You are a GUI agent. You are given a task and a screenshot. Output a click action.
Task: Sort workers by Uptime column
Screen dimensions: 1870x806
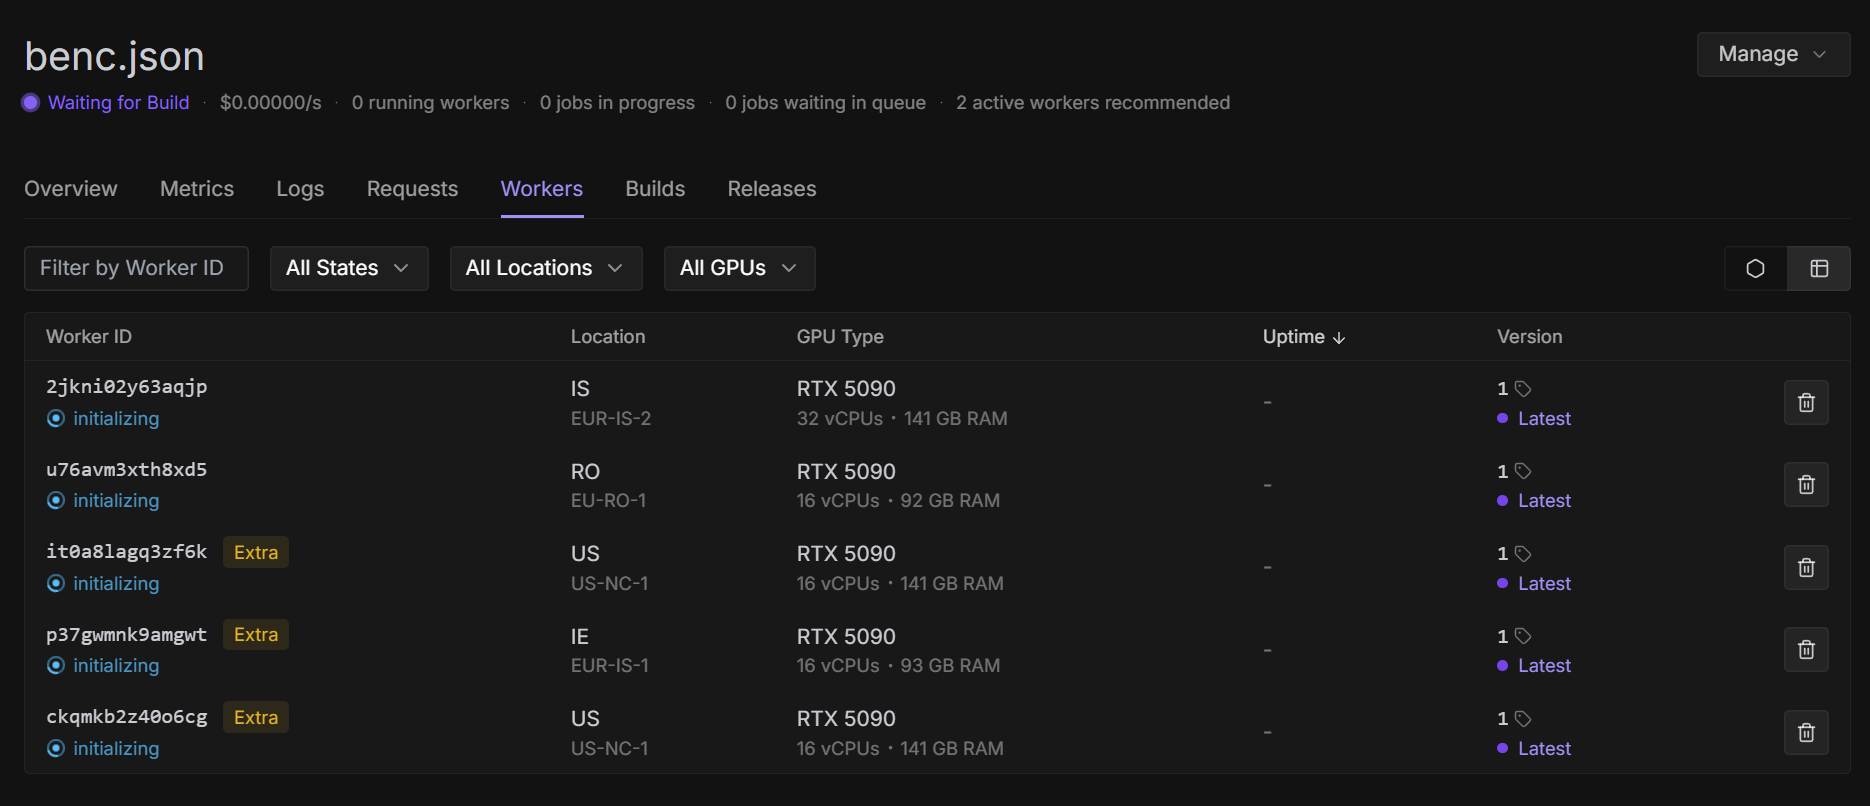1303,337
